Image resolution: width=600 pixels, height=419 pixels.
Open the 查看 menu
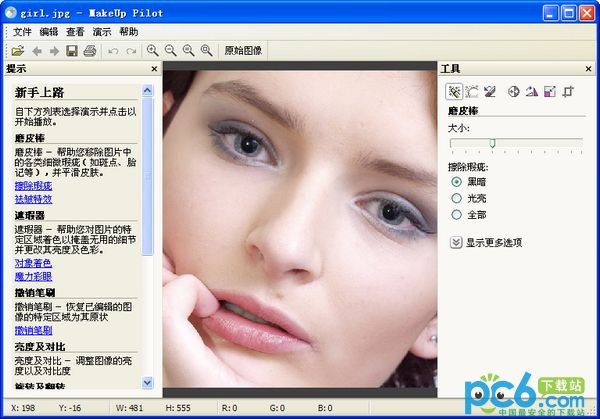[x=75, y=32]
